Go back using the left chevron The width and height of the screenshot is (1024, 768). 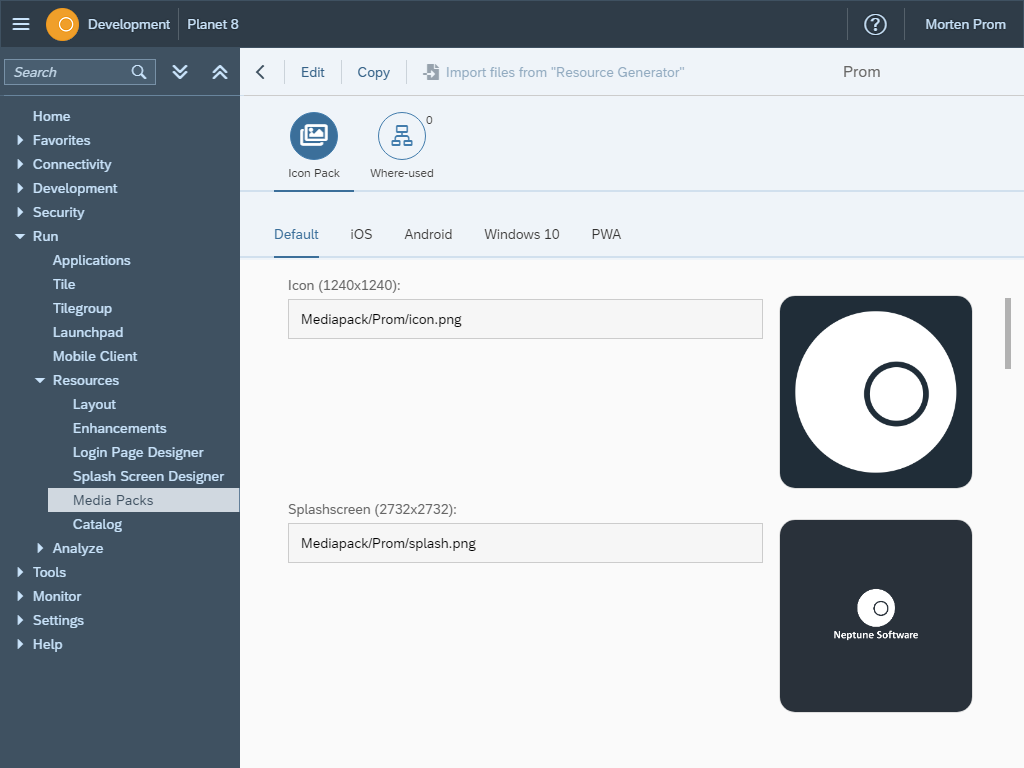(x=261, y=72)
